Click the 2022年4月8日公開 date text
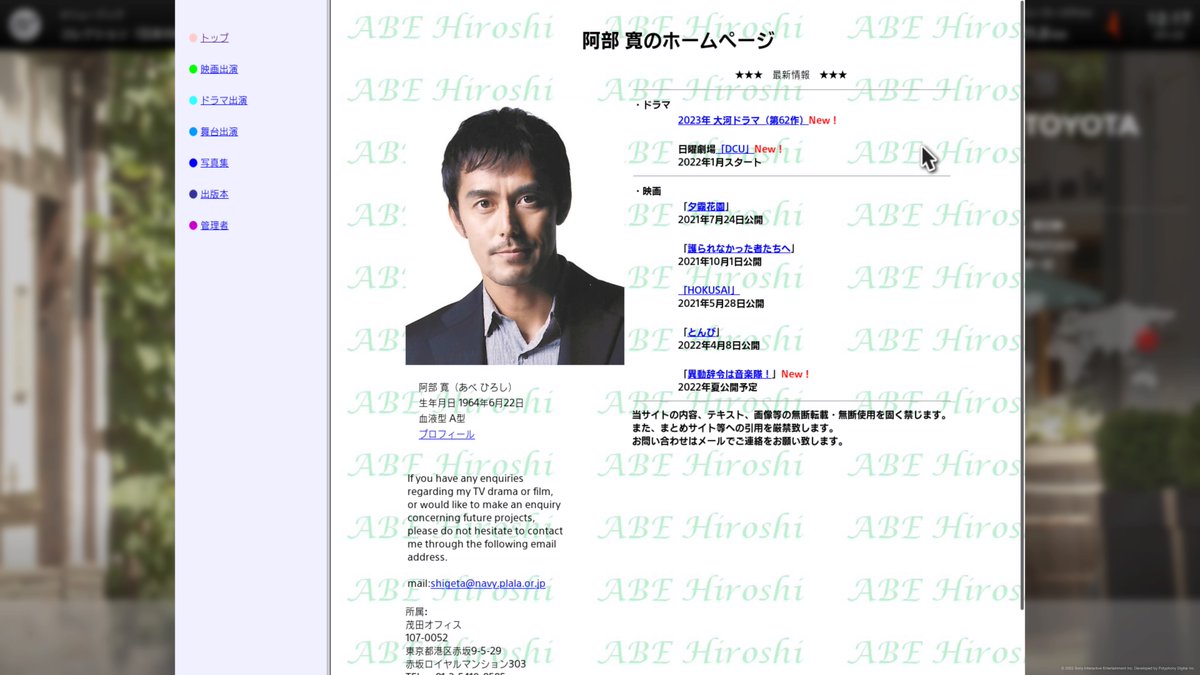 (x=719, y=345)
